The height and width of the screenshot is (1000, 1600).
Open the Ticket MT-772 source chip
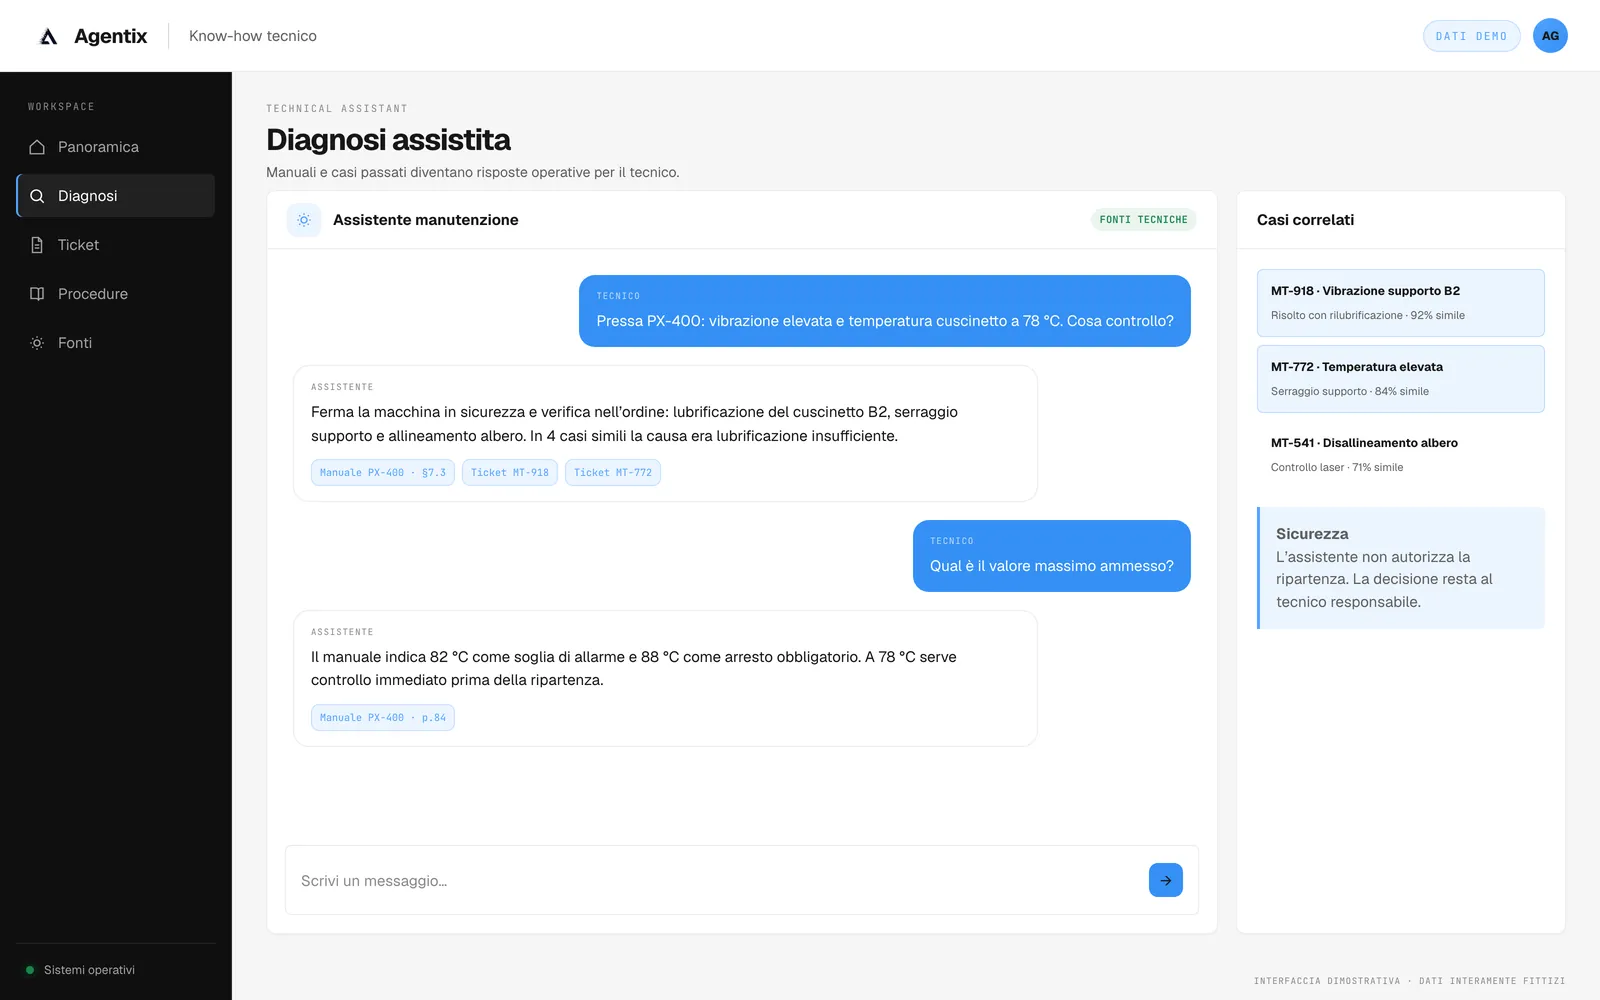tap(613, 473)
